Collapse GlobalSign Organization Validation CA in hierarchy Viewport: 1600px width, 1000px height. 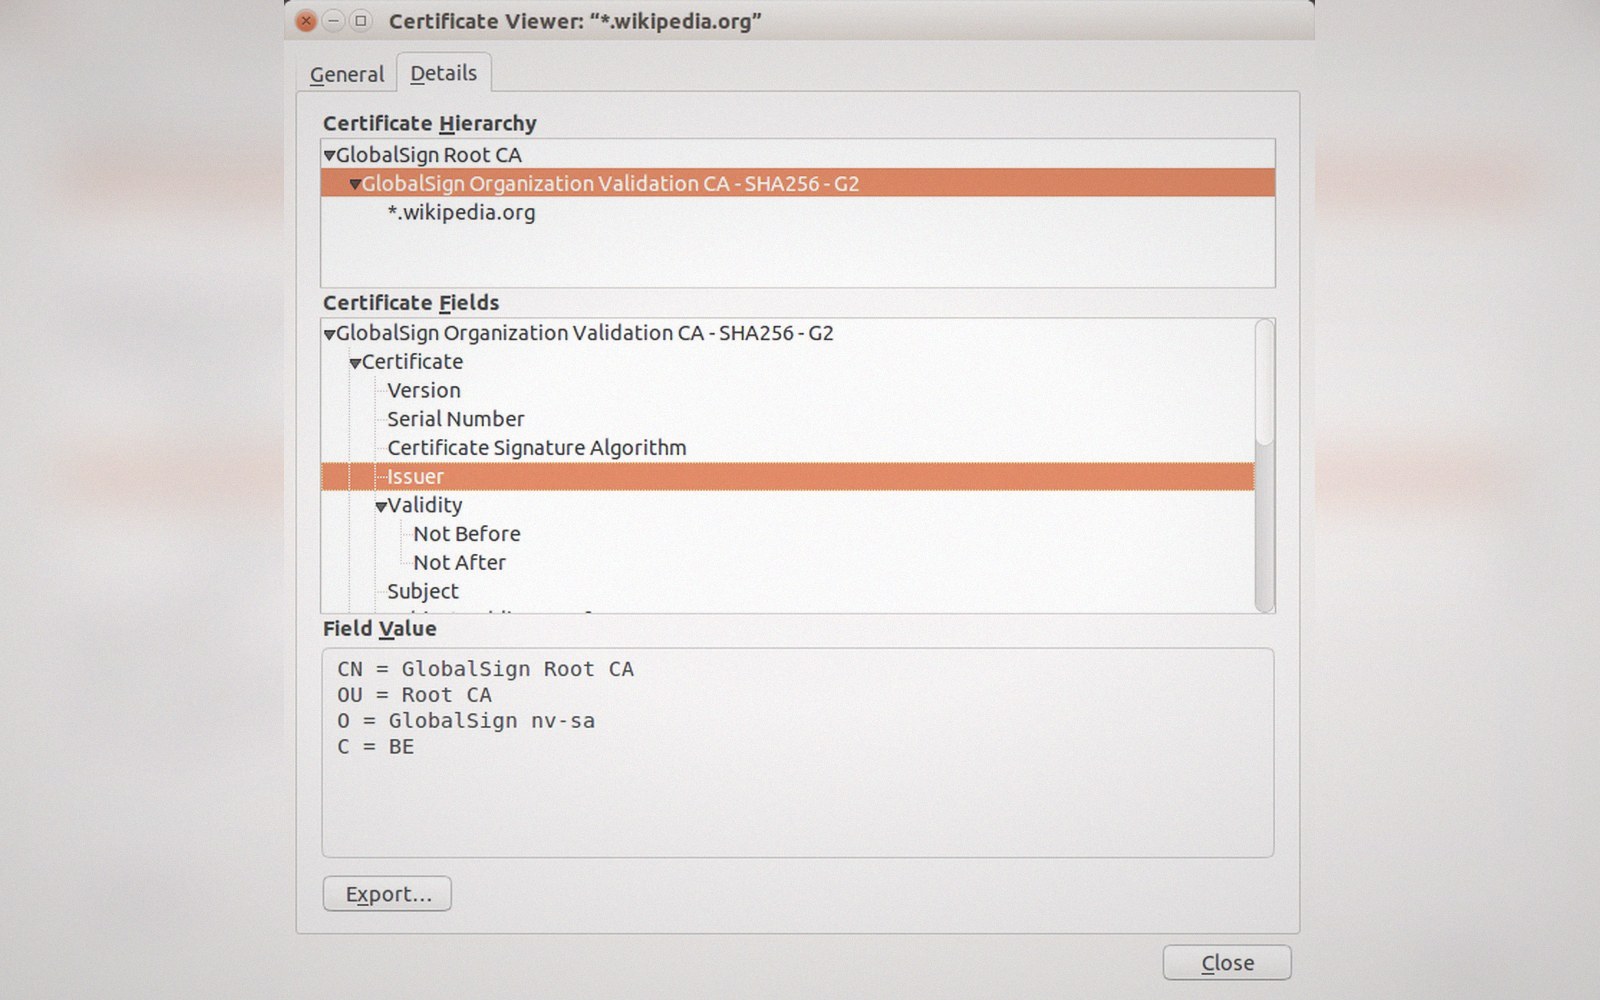coord(355,185)
